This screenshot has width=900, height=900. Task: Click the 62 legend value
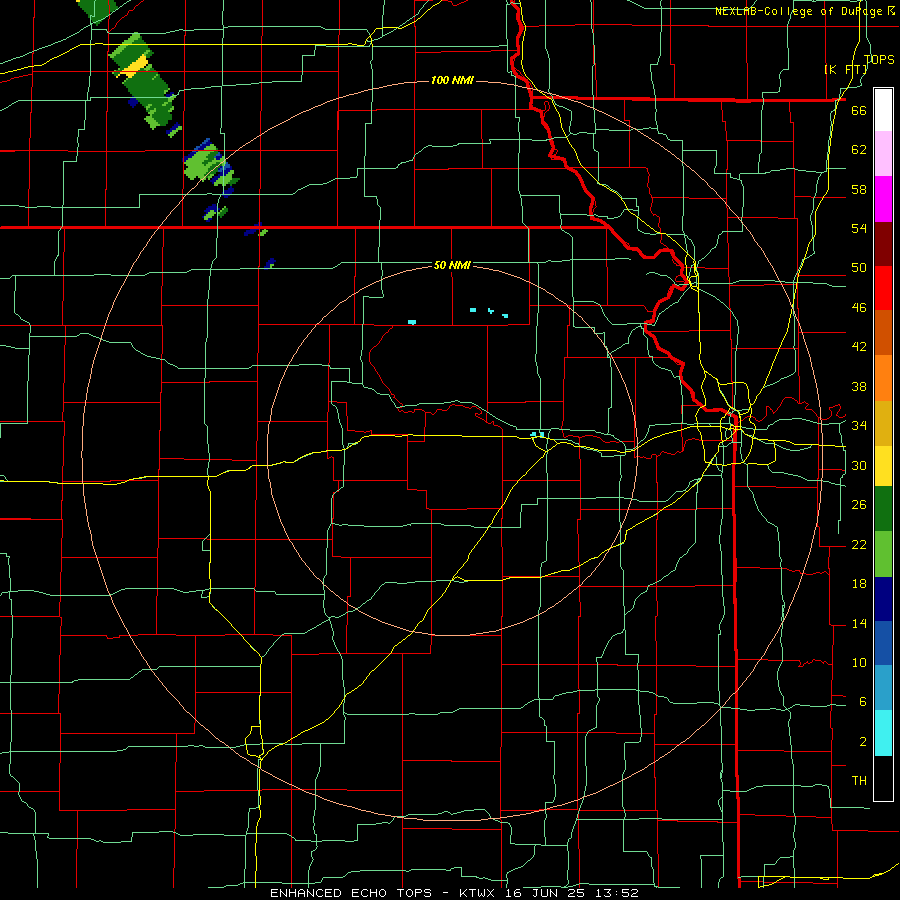[859, 150]
